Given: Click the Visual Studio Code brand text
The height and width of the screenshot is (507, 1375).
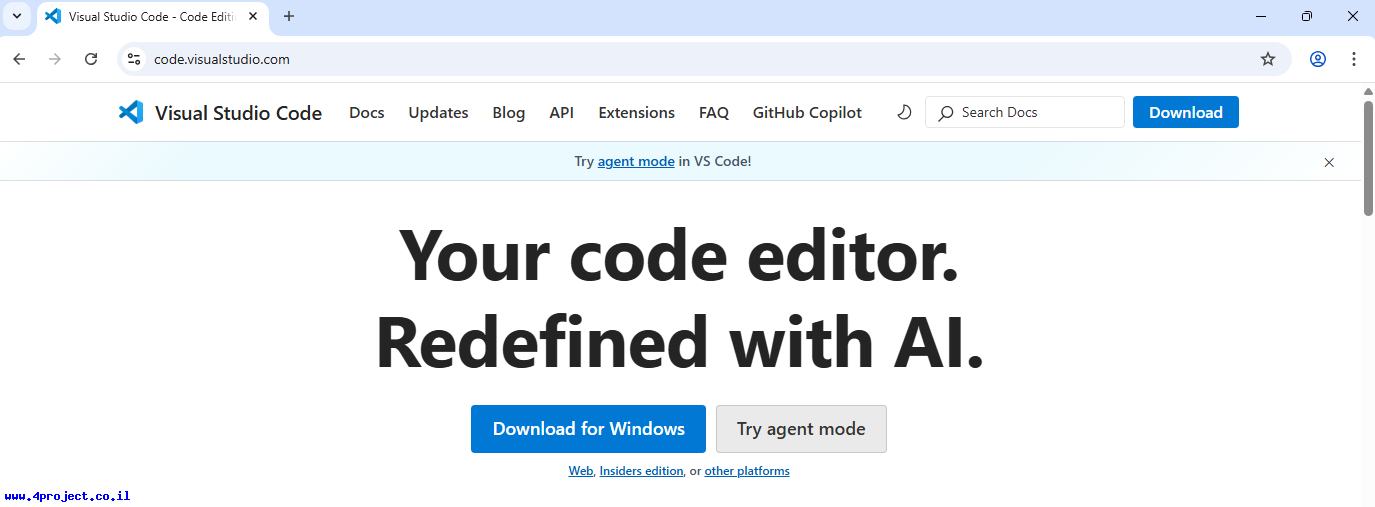Looking at the screenshot, I should pyautogui.click(x=238, y=113).
